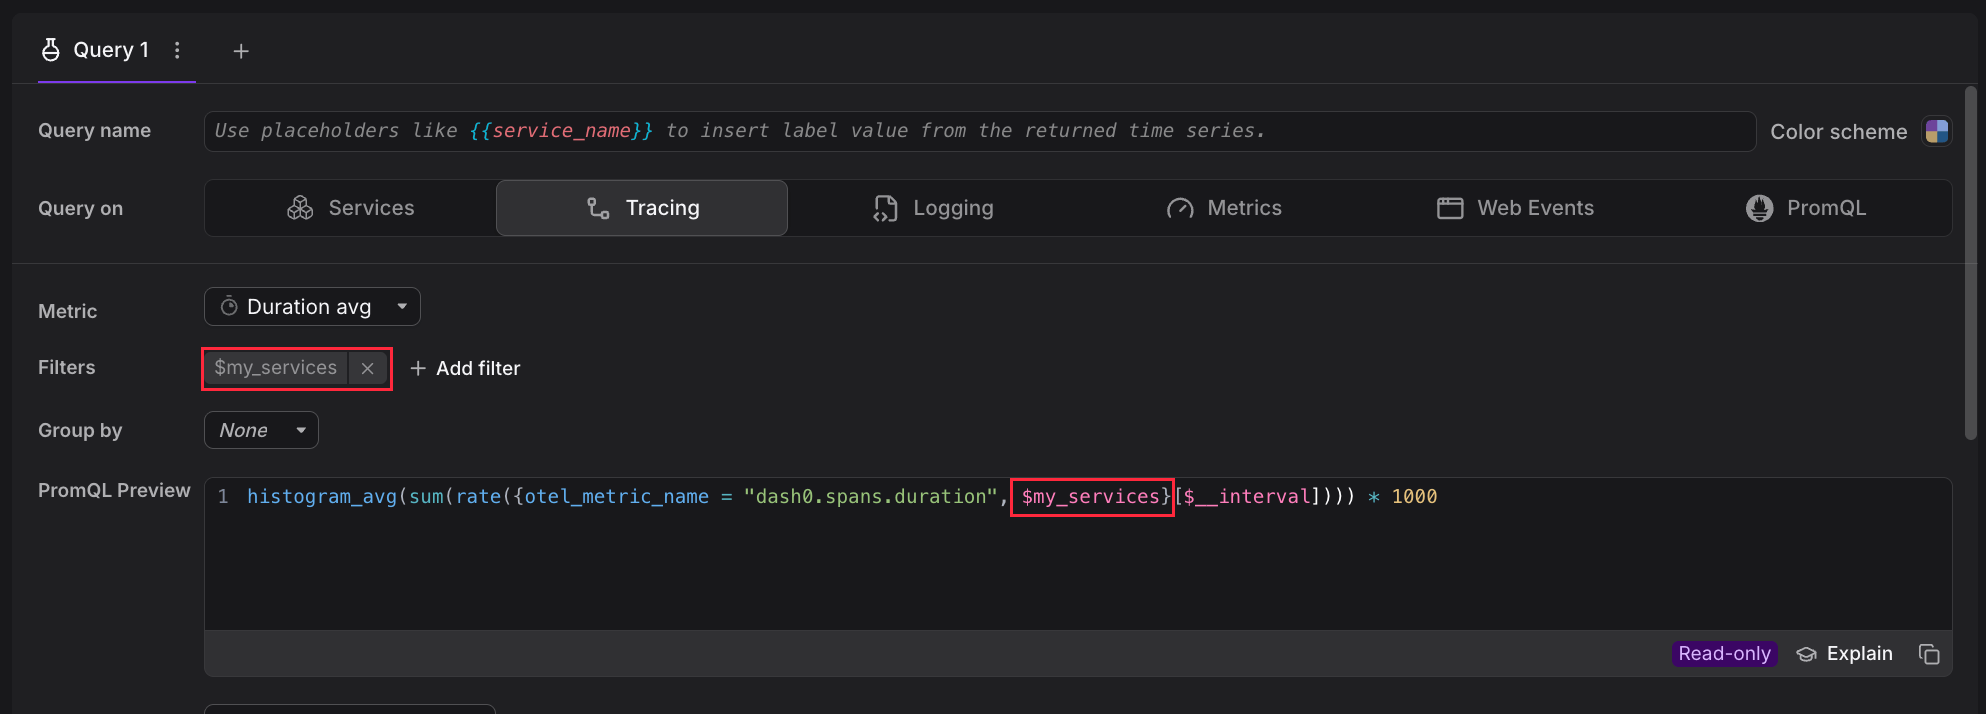Switch query source to Metrics
The image size is (1986, 714).
click(x=1224, y=208)
